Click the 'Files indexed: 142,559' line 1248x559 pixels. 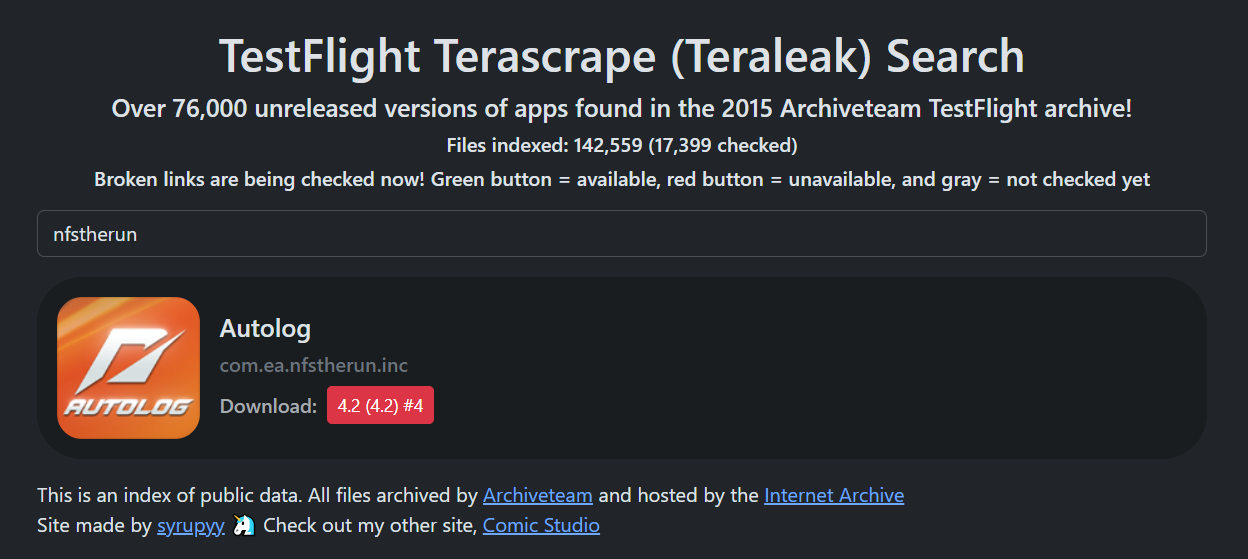[621, 146]
